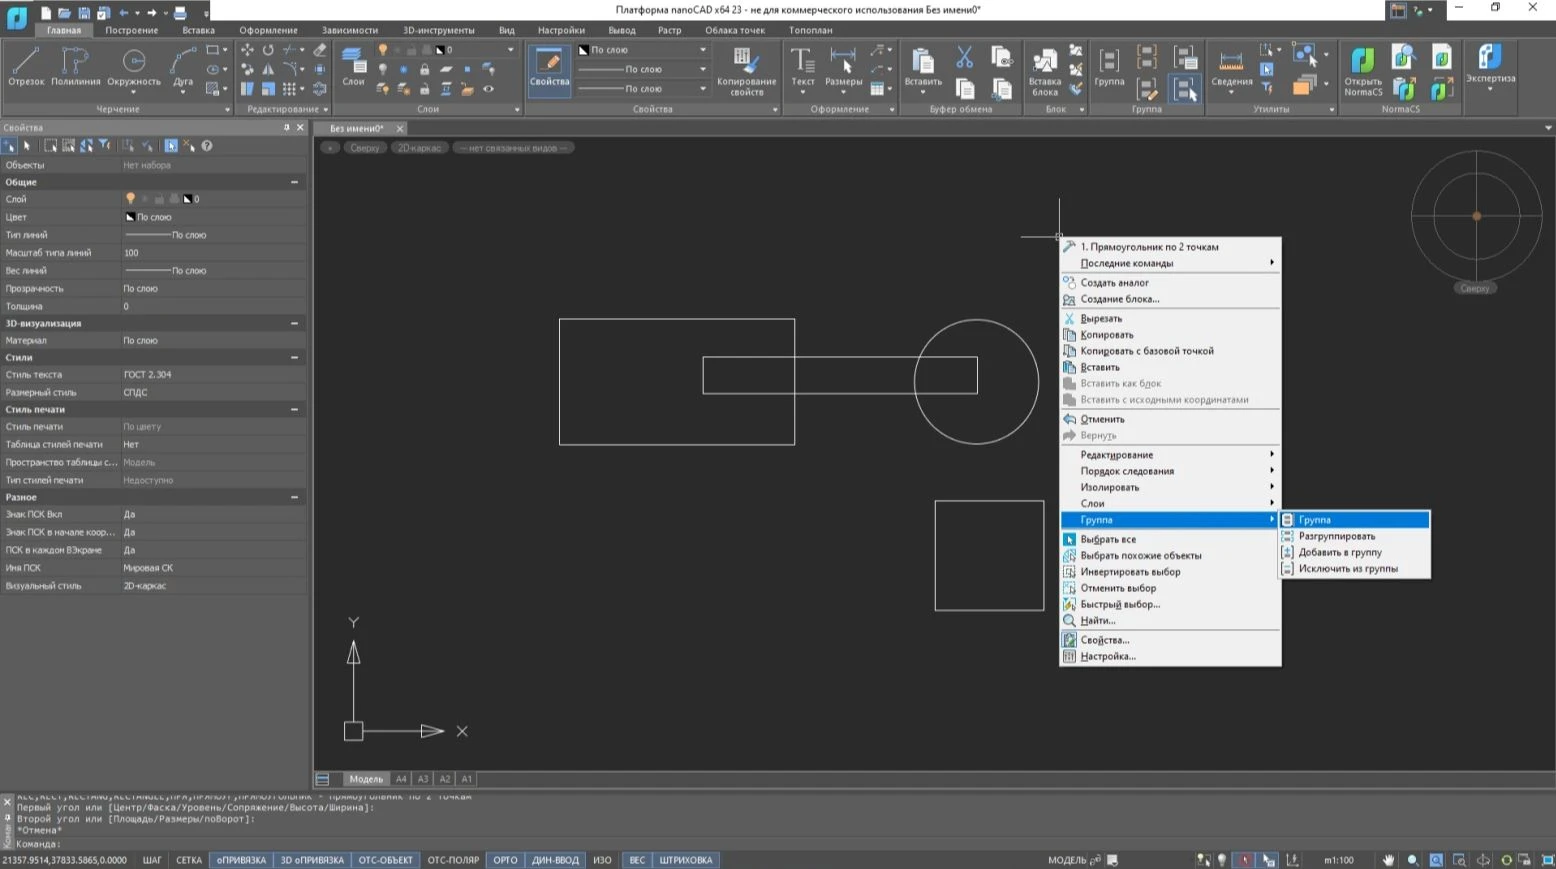Switch to the Построение ribbon tab

point(132,30)
